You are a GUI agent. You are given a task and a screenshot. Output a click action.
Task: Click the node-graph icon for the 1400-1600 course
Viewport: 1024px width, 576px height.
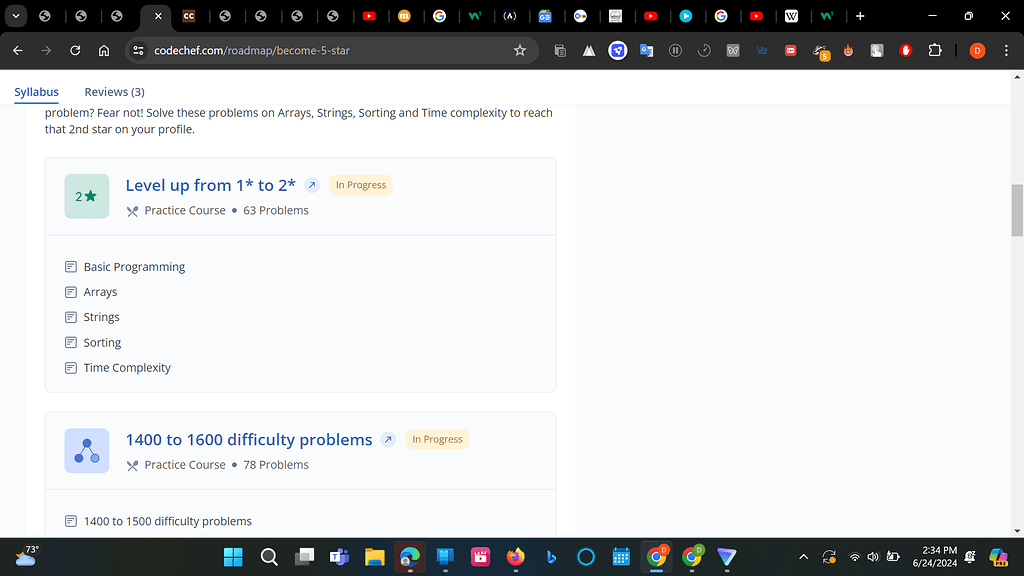tap(86, 450)
